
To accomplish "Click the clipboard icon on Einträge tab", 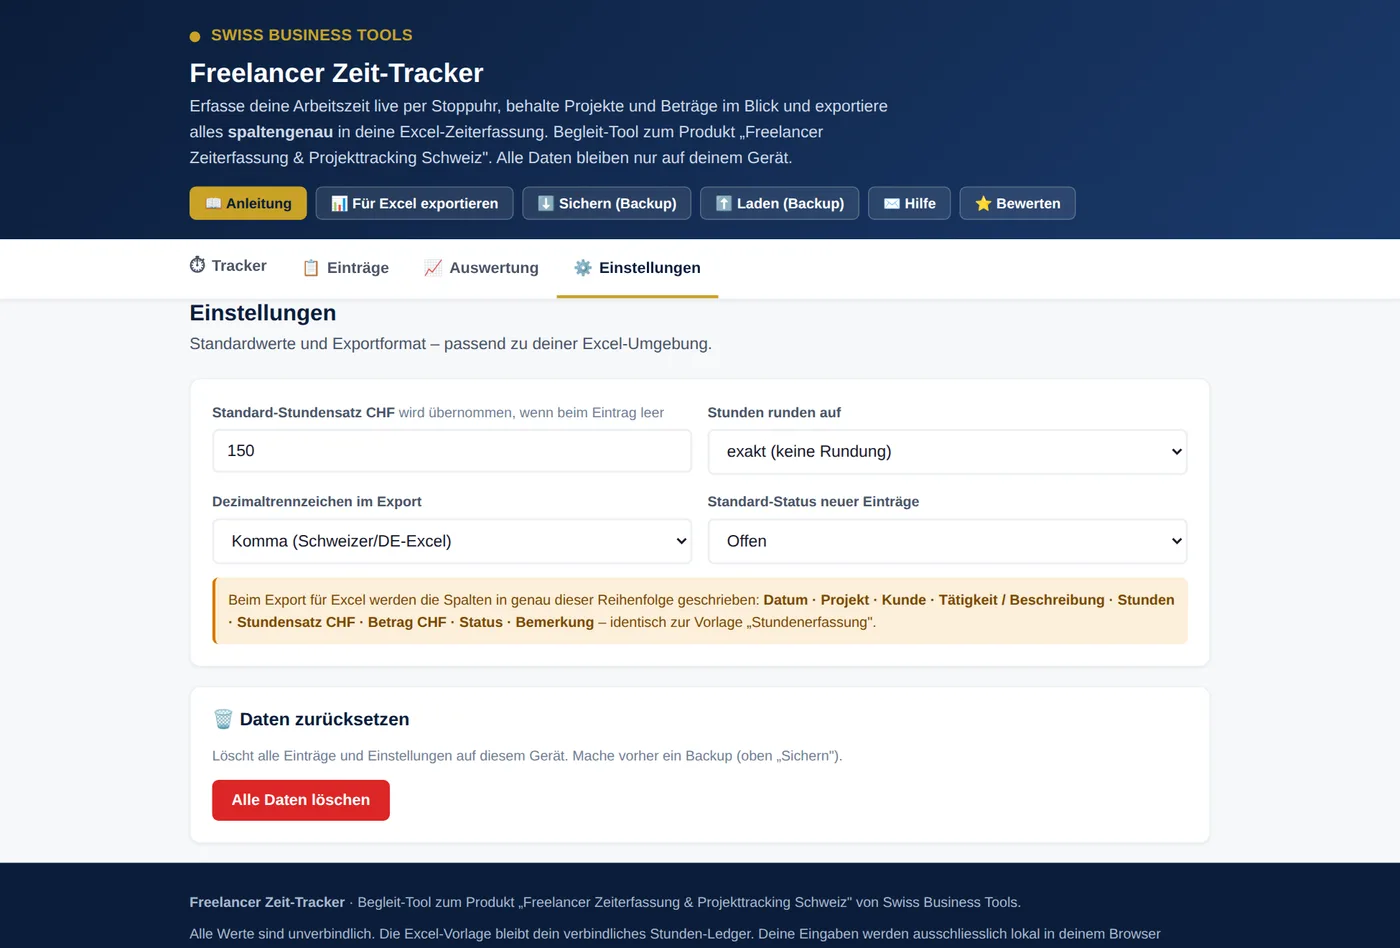I will pyautogui.click(x=311, y=268).
